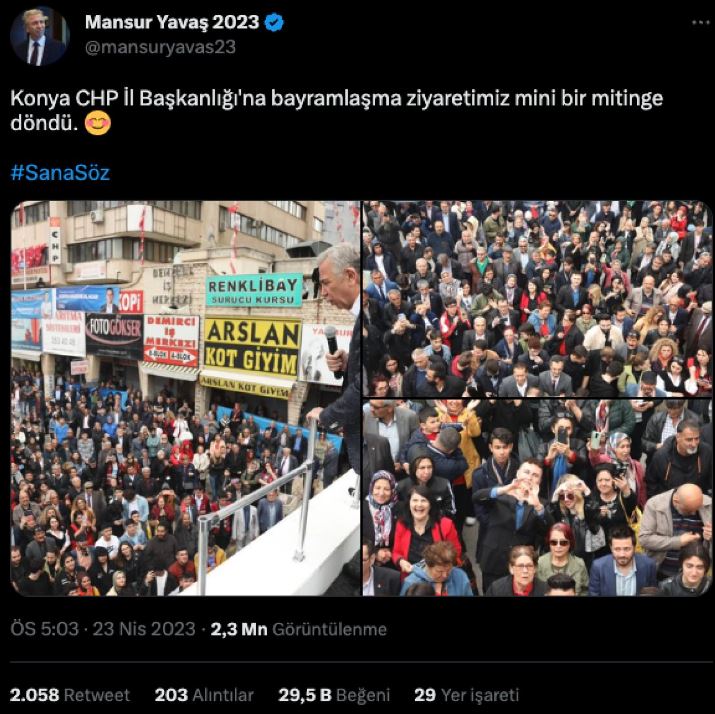Open the #SanaSöz hashtag link
The height and width of the screenshot is (714, 715).
[60, 173]
